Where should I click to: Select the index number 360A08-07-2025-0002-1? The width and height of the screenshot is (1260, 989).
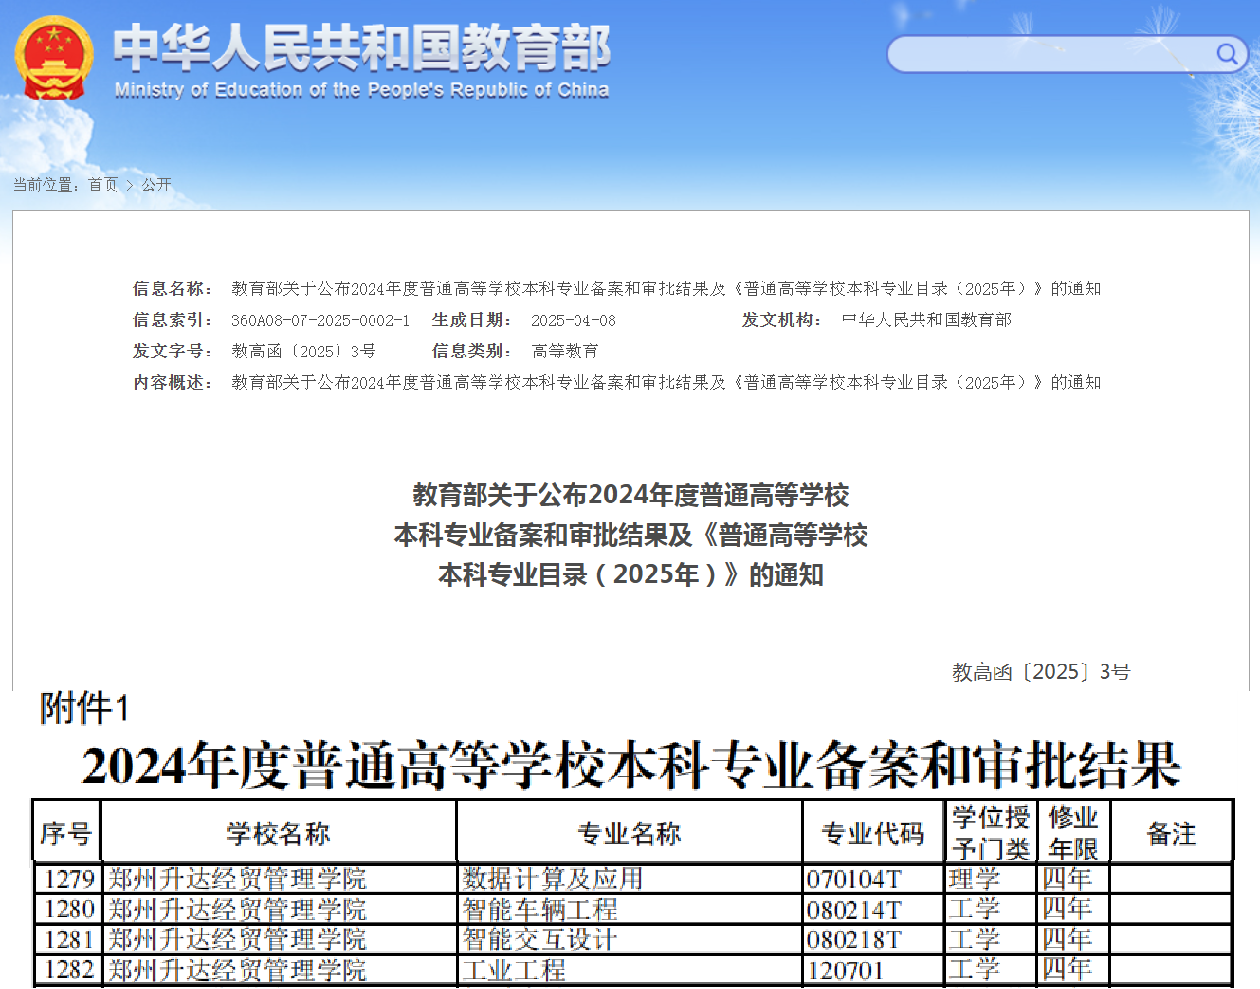point(320,321)
